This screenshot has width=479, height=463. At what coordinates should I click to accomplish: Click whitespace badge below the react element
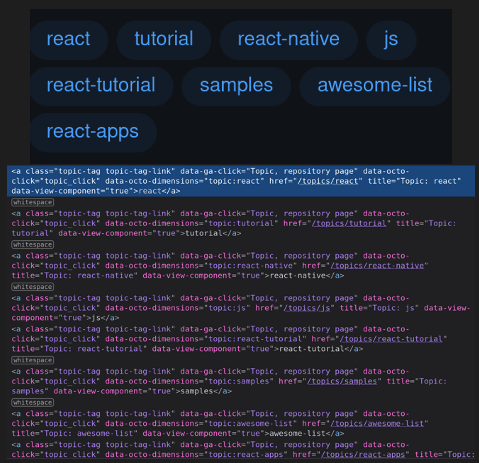pos(33,202)
